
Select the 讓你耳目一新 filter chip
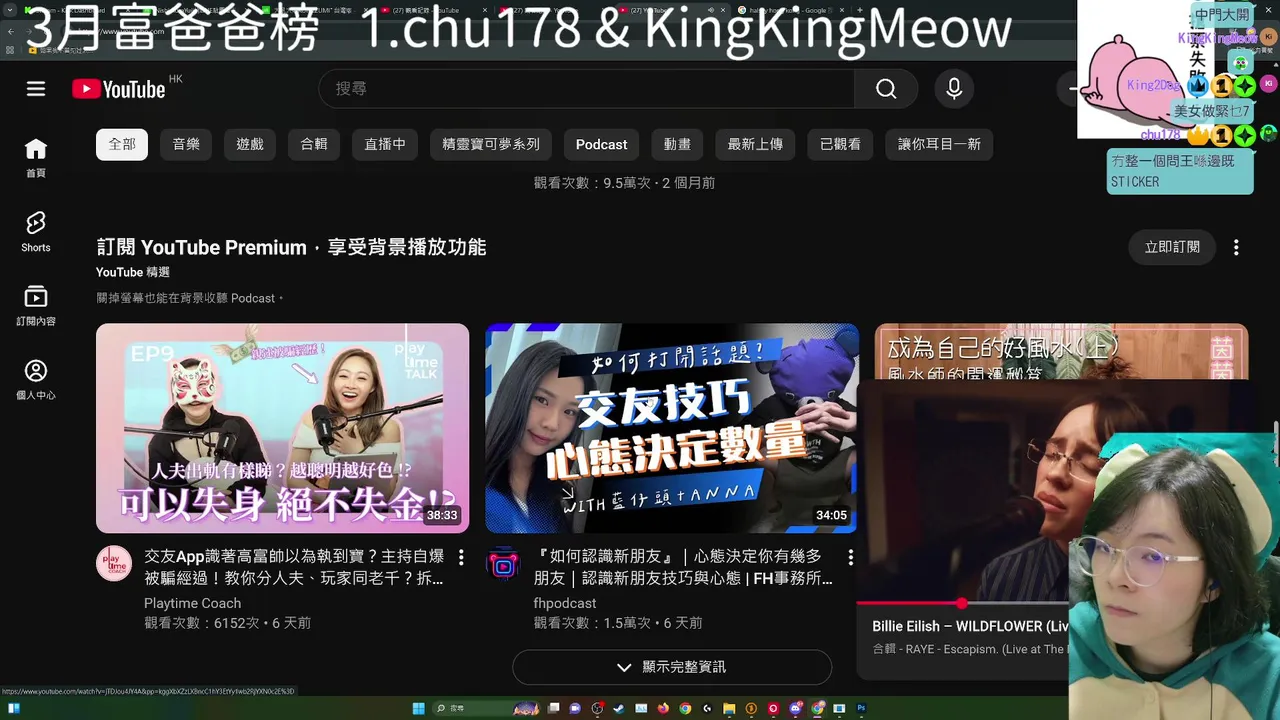(939, 144)
